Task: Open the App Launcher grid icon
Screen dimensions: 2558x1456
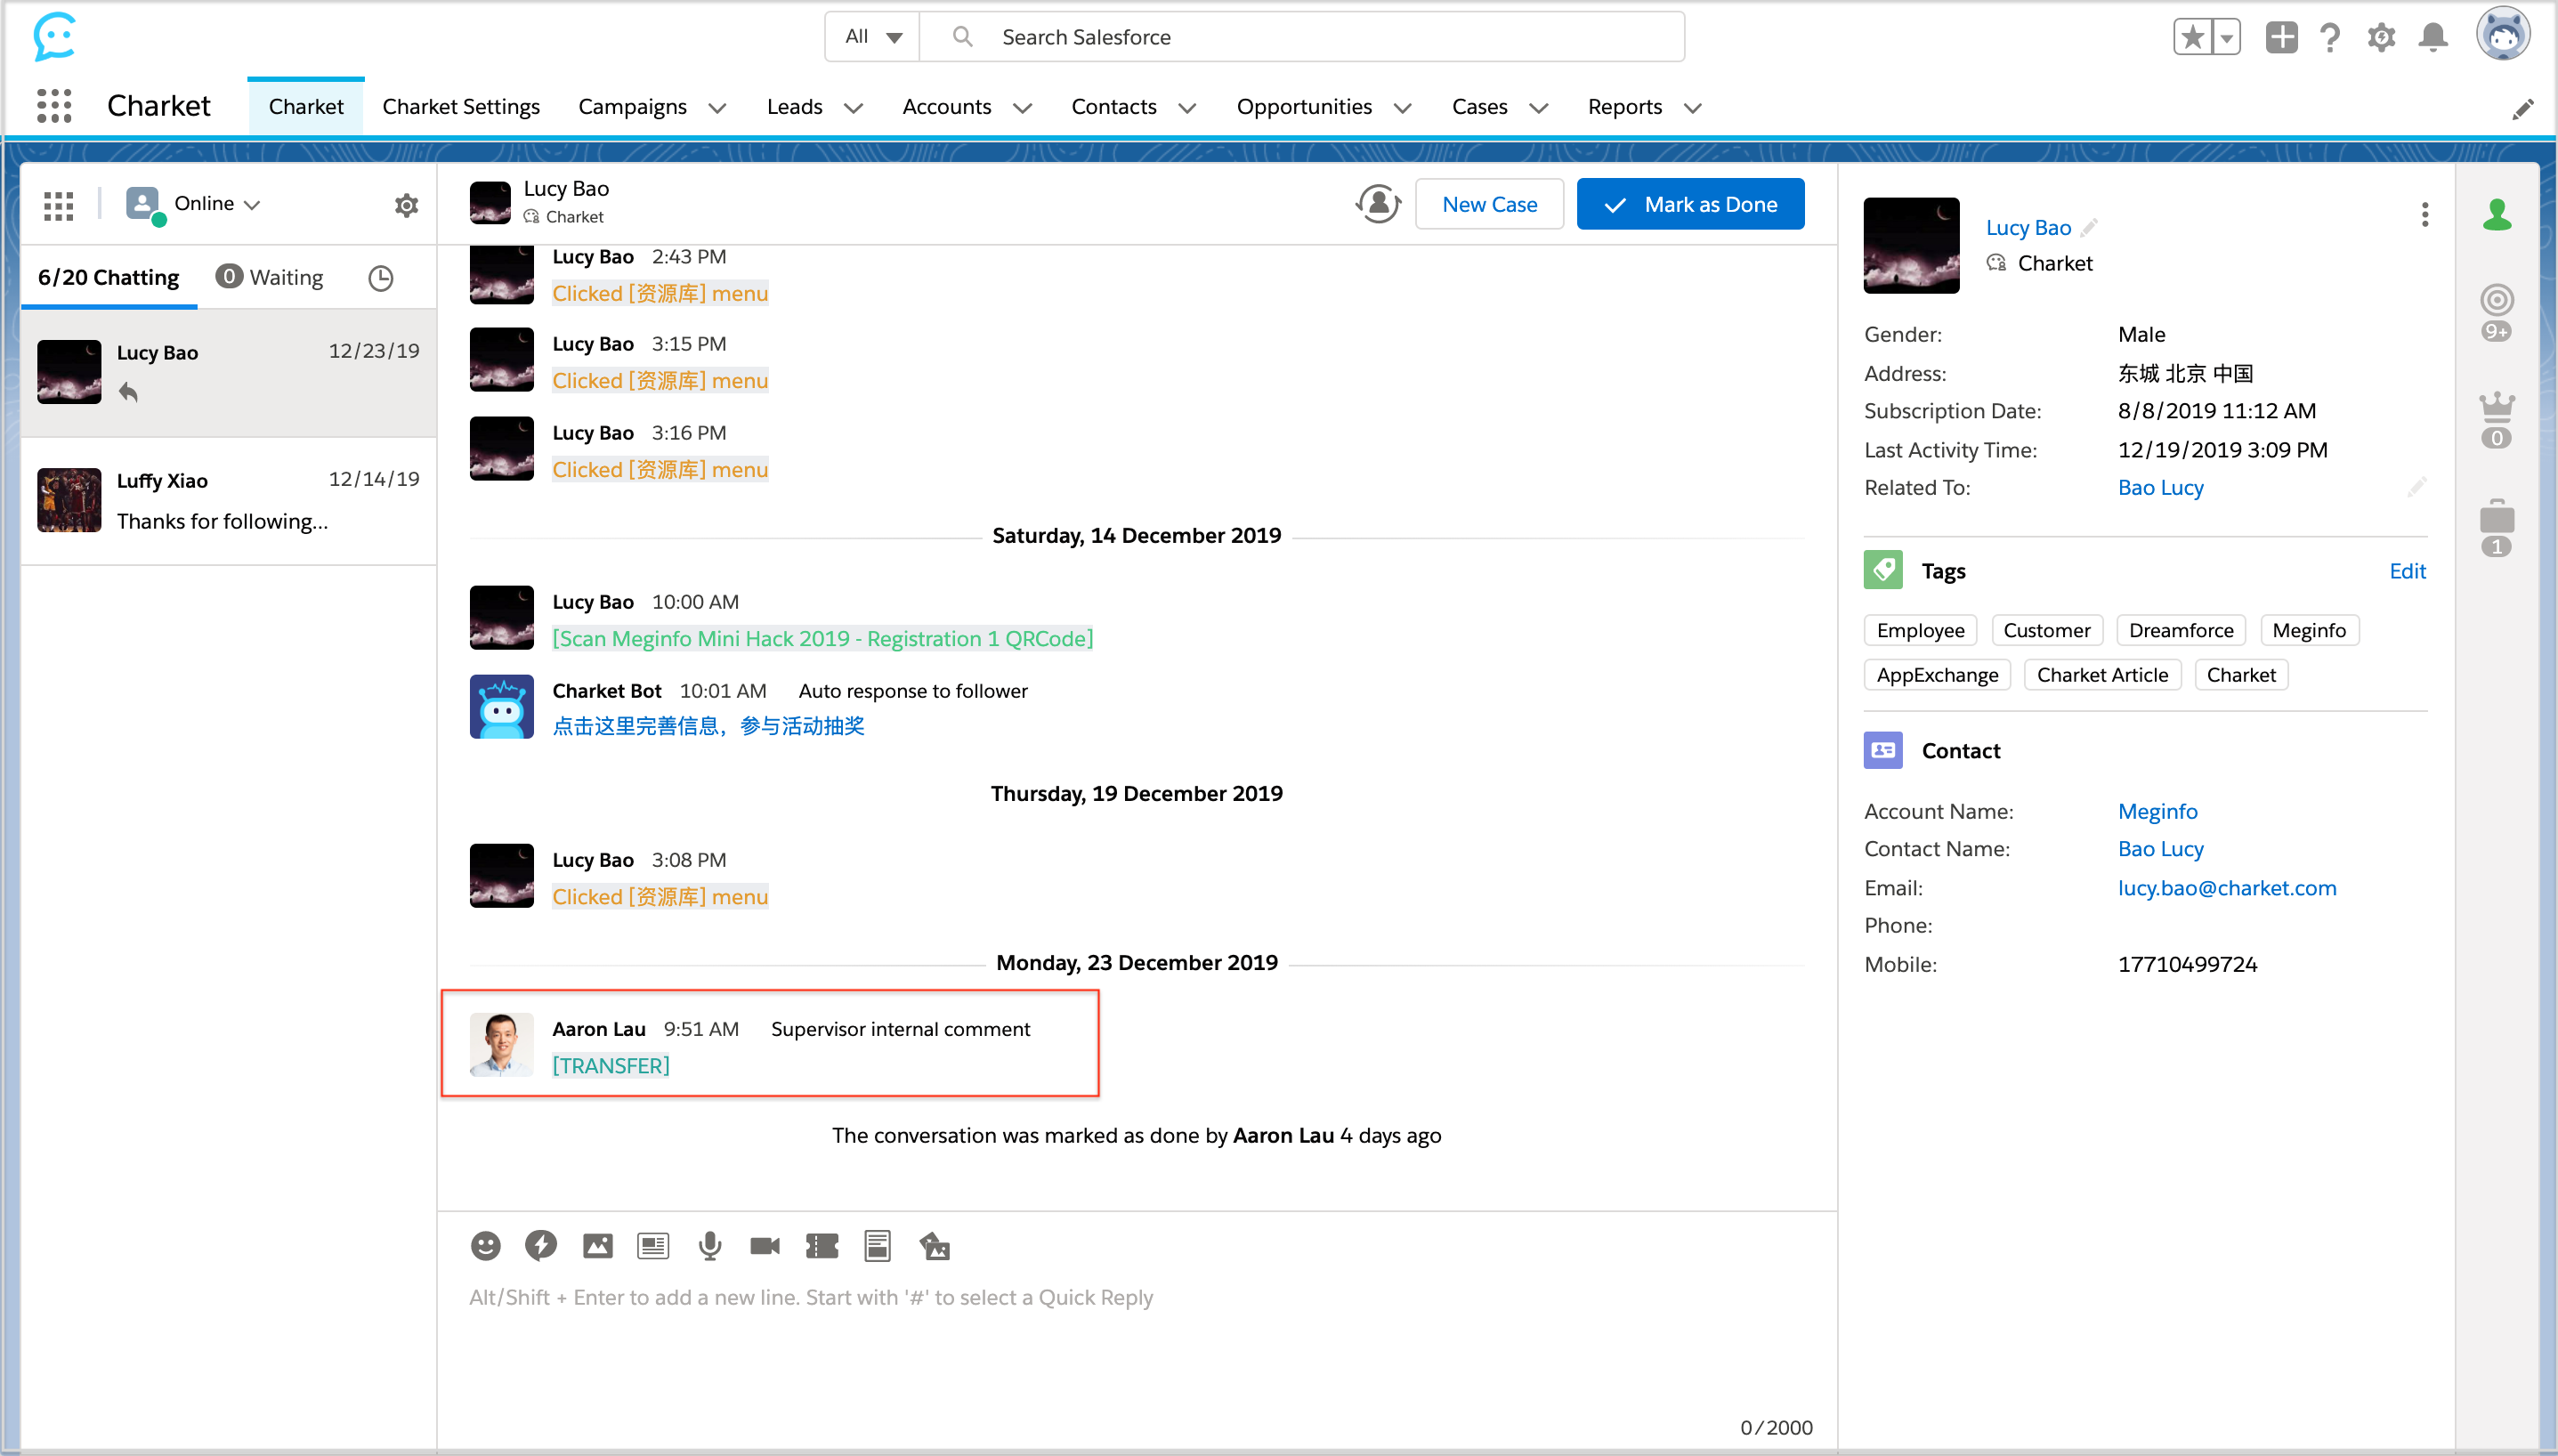Action: [54, 106]
